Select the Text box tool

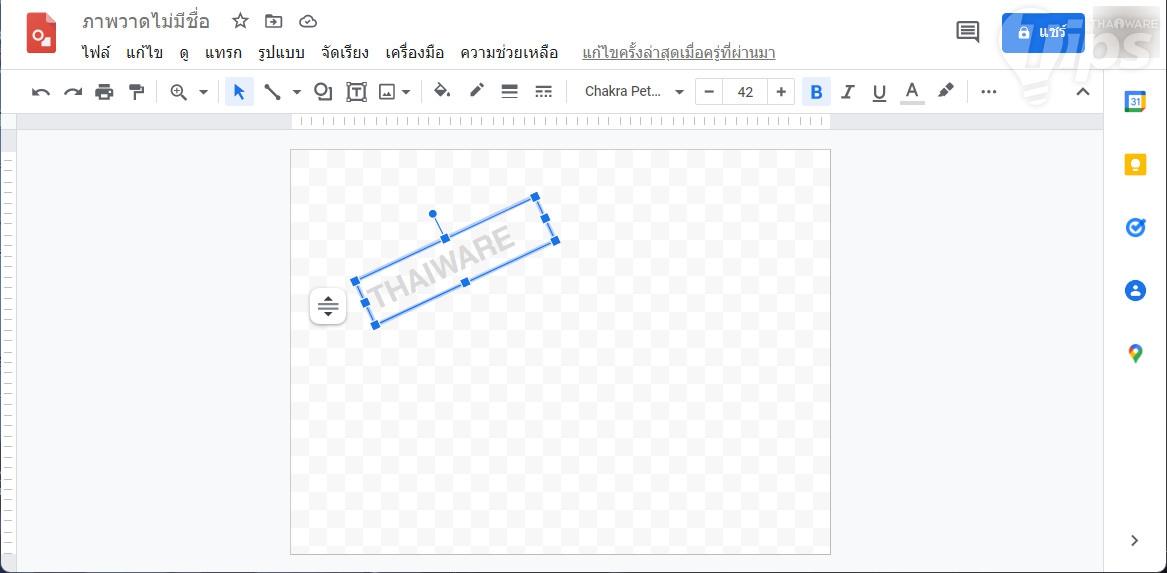357,92
